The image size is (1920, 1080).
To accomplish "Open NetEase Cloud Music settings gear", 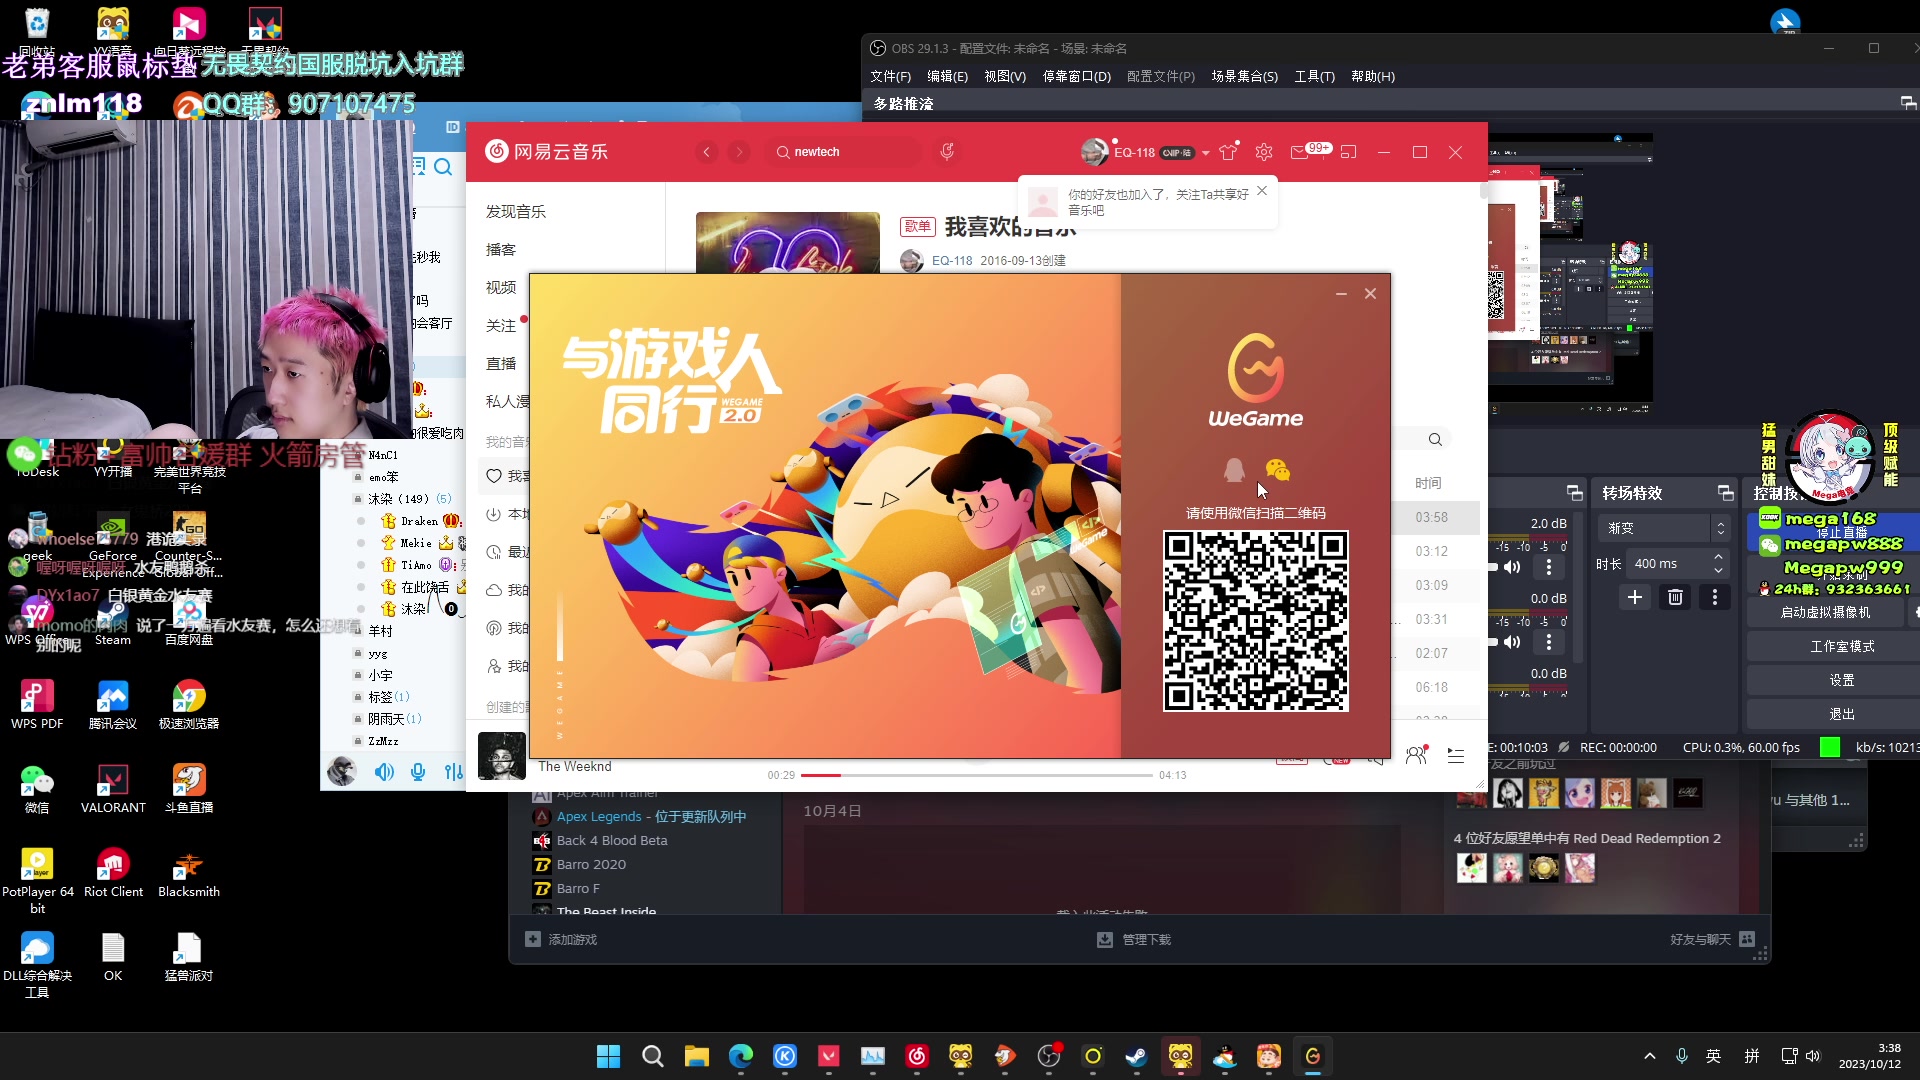I will tap(1264, 152).
